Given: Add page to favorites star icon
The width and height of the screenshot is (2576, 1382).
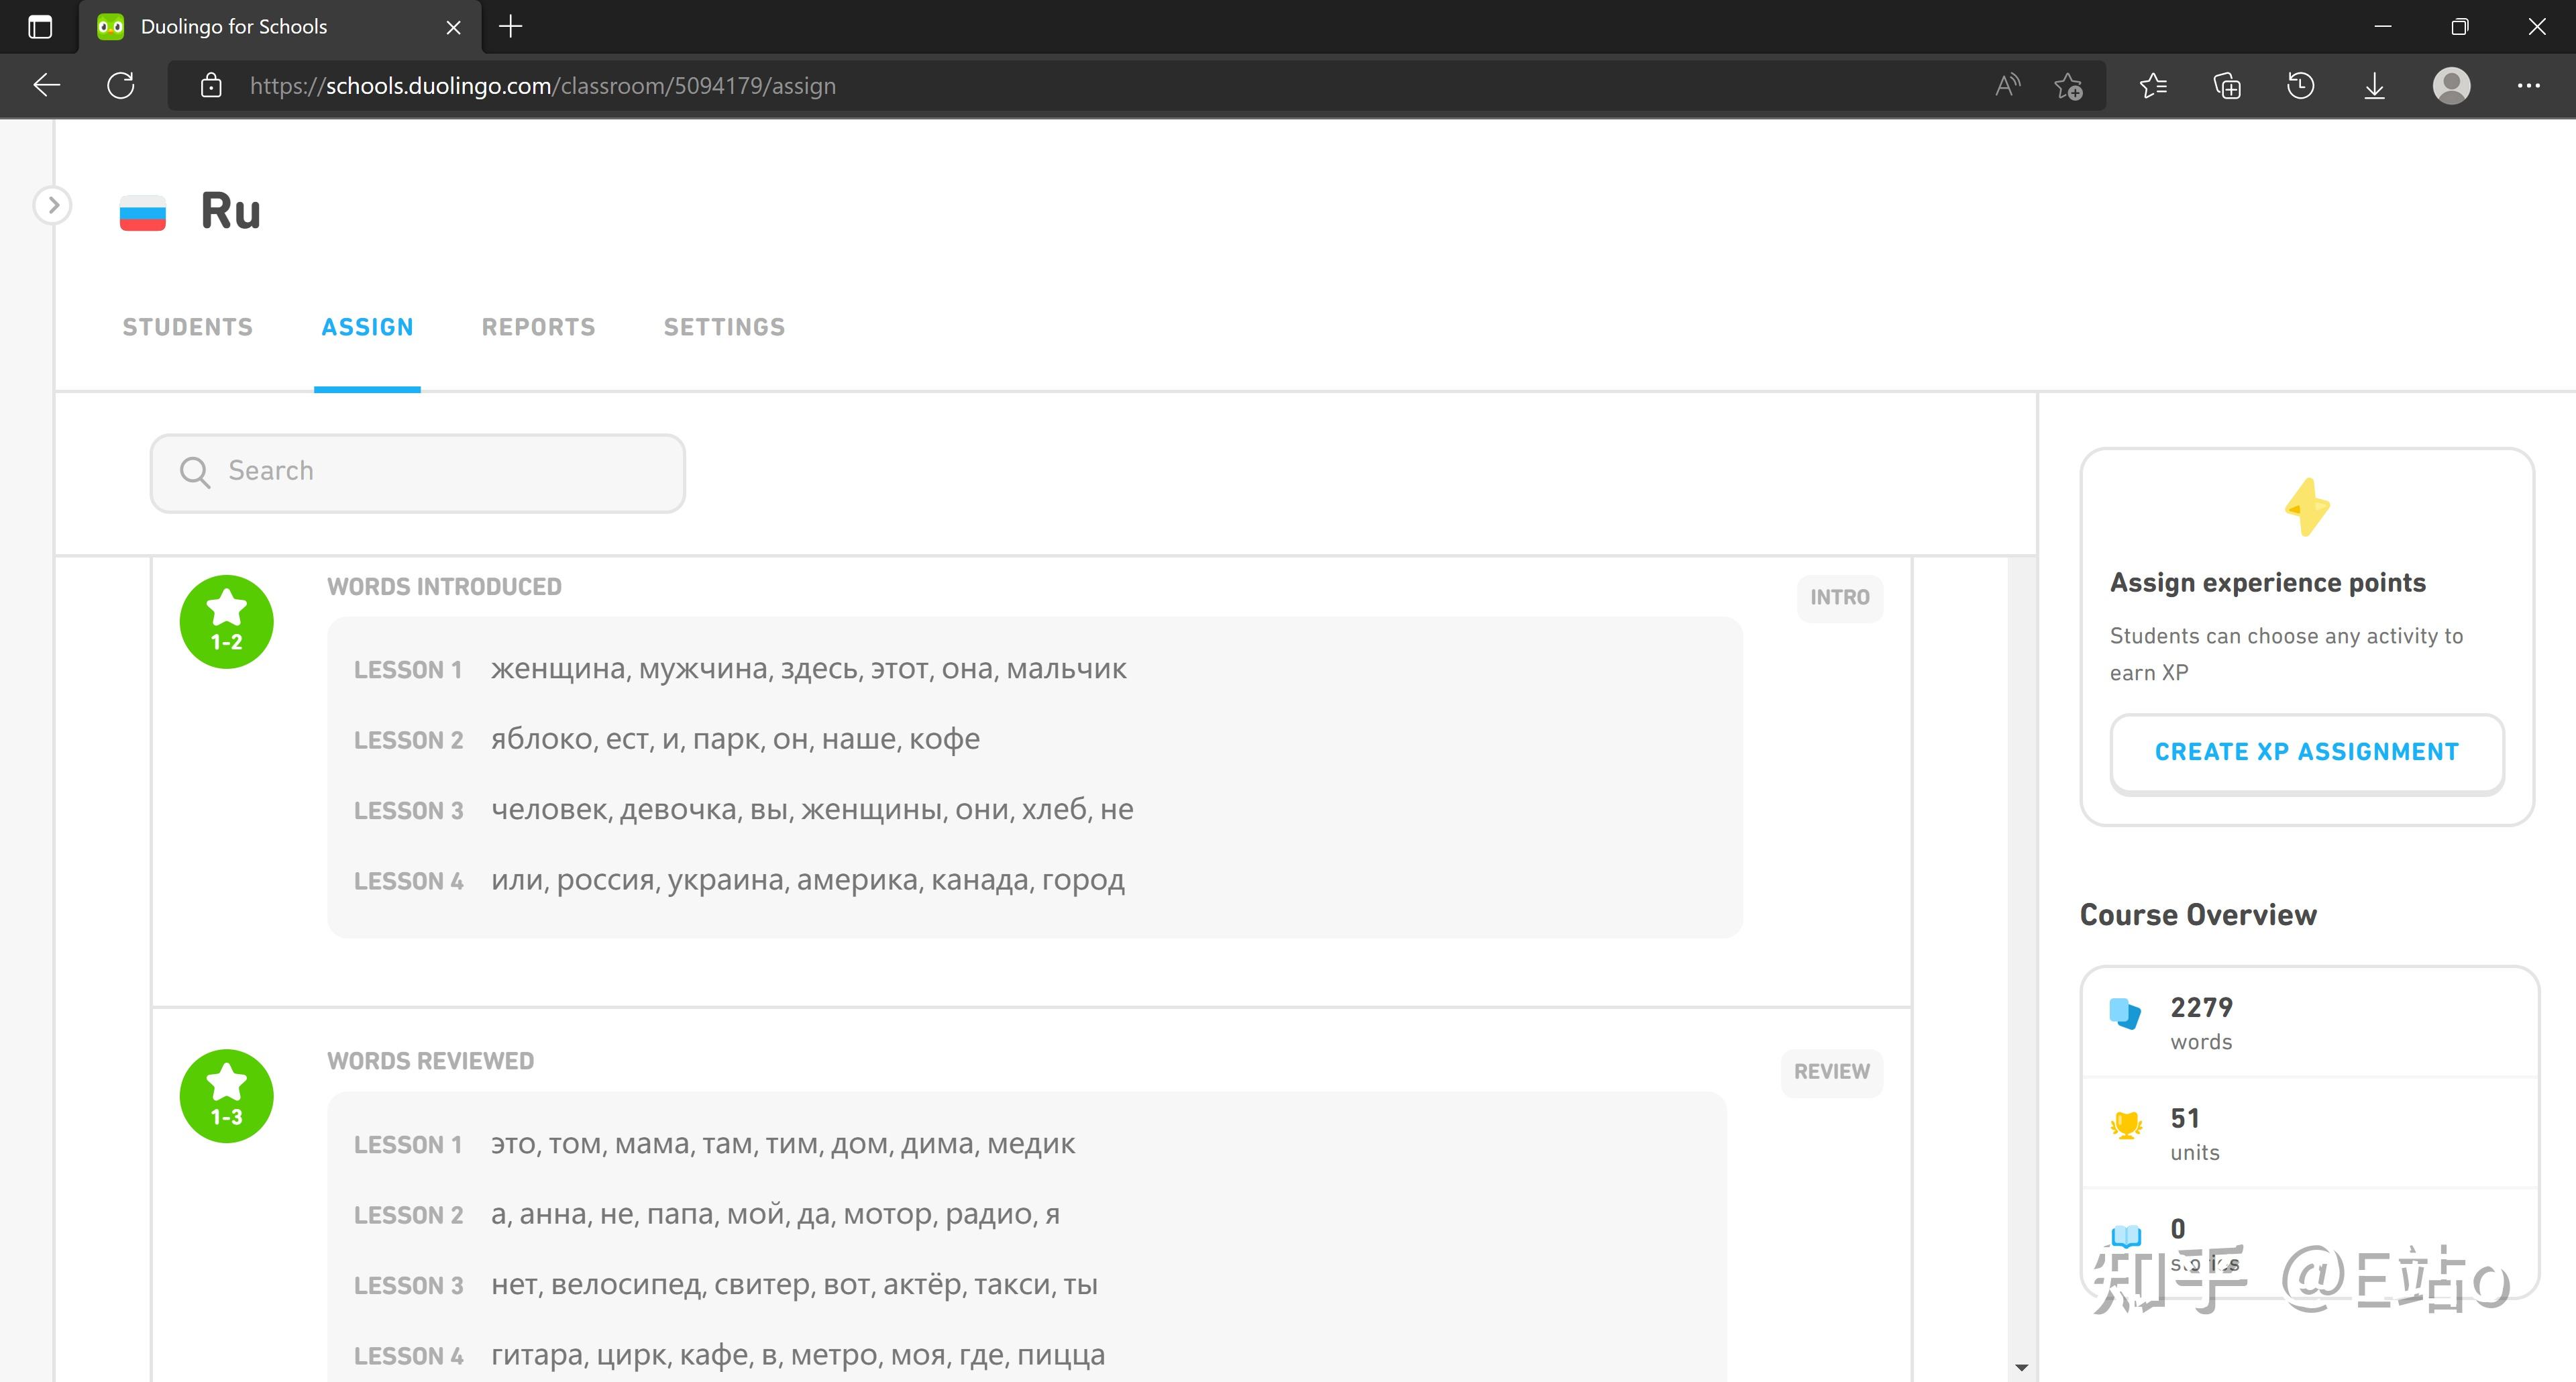Looking at the screenshot, I should point(2068,86).
